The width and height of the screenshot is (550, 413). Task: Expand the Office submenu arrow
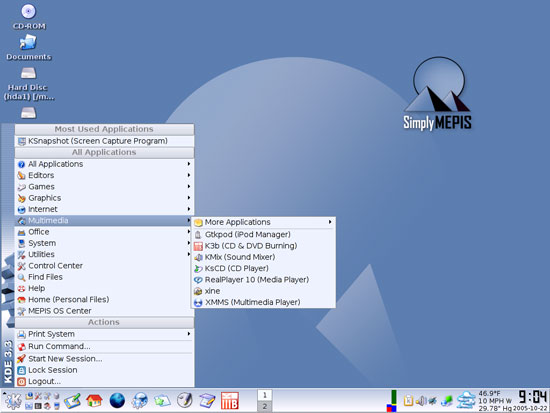(x=189, y=232)
